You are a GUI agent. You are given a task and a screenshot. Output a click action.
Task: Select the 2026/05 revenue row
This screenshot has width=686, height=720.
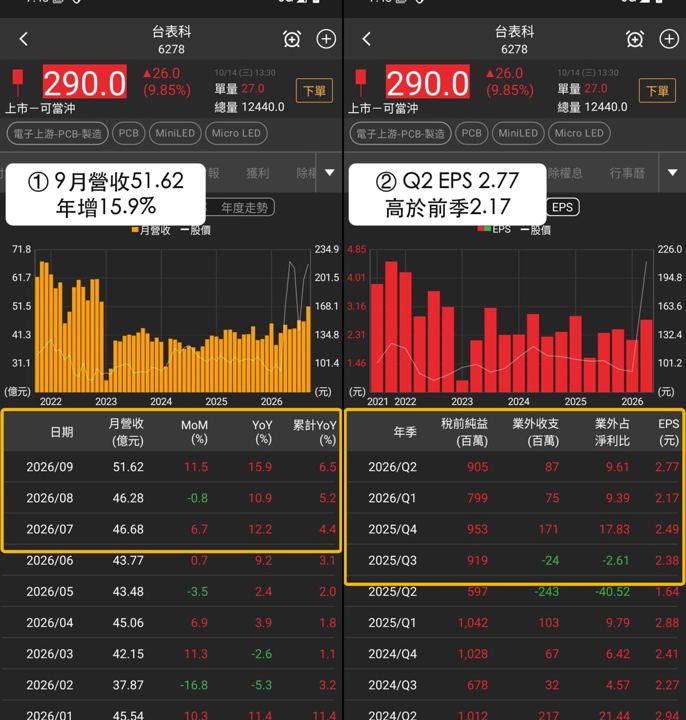point(171,592)
